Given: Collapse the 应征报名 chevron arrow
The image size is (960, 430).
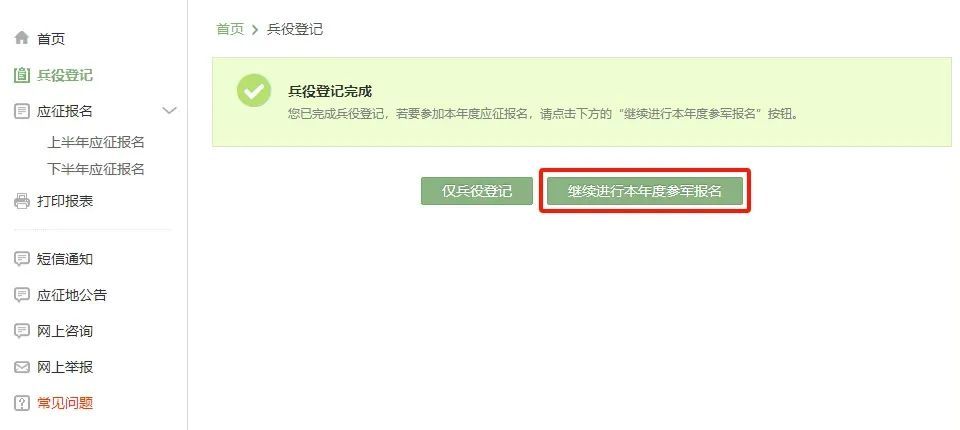Looking at the screenshot, I should coord(169,111).
